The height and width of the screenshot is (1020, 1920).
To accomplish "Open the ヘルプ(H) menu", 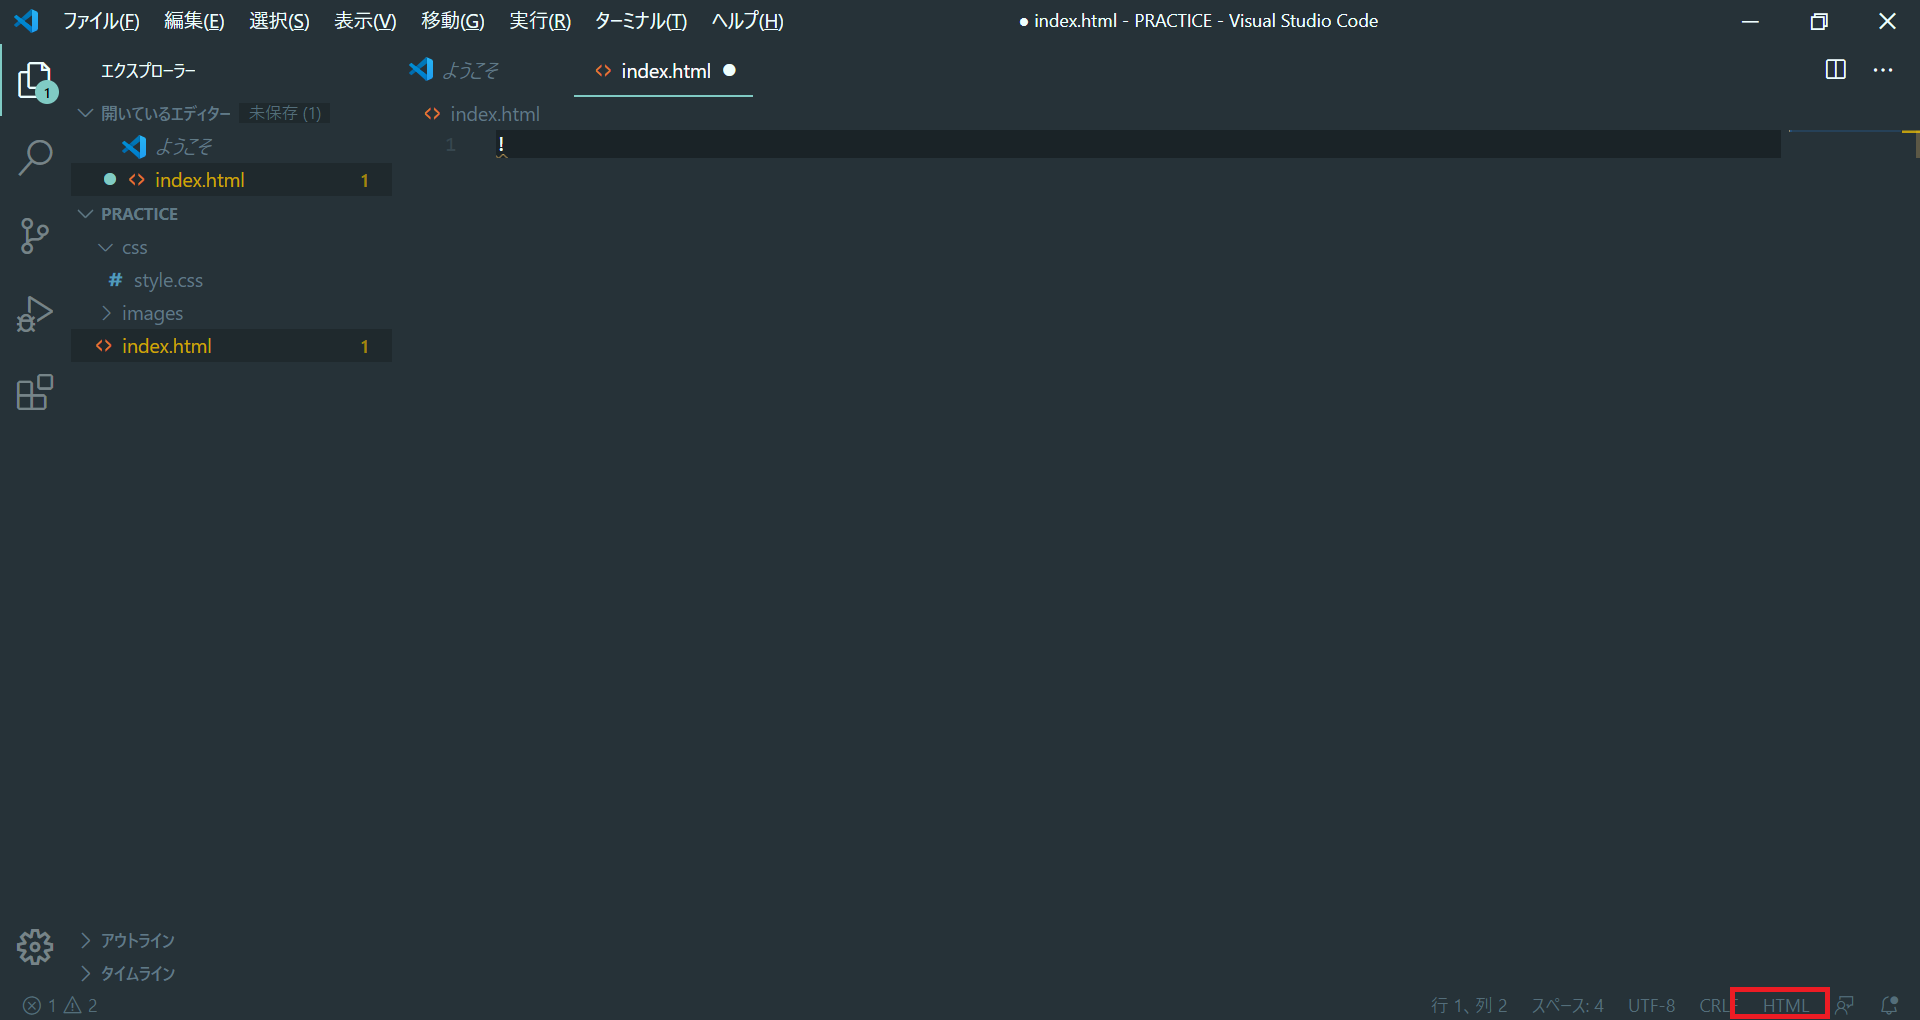I will [x=747, y=21].
